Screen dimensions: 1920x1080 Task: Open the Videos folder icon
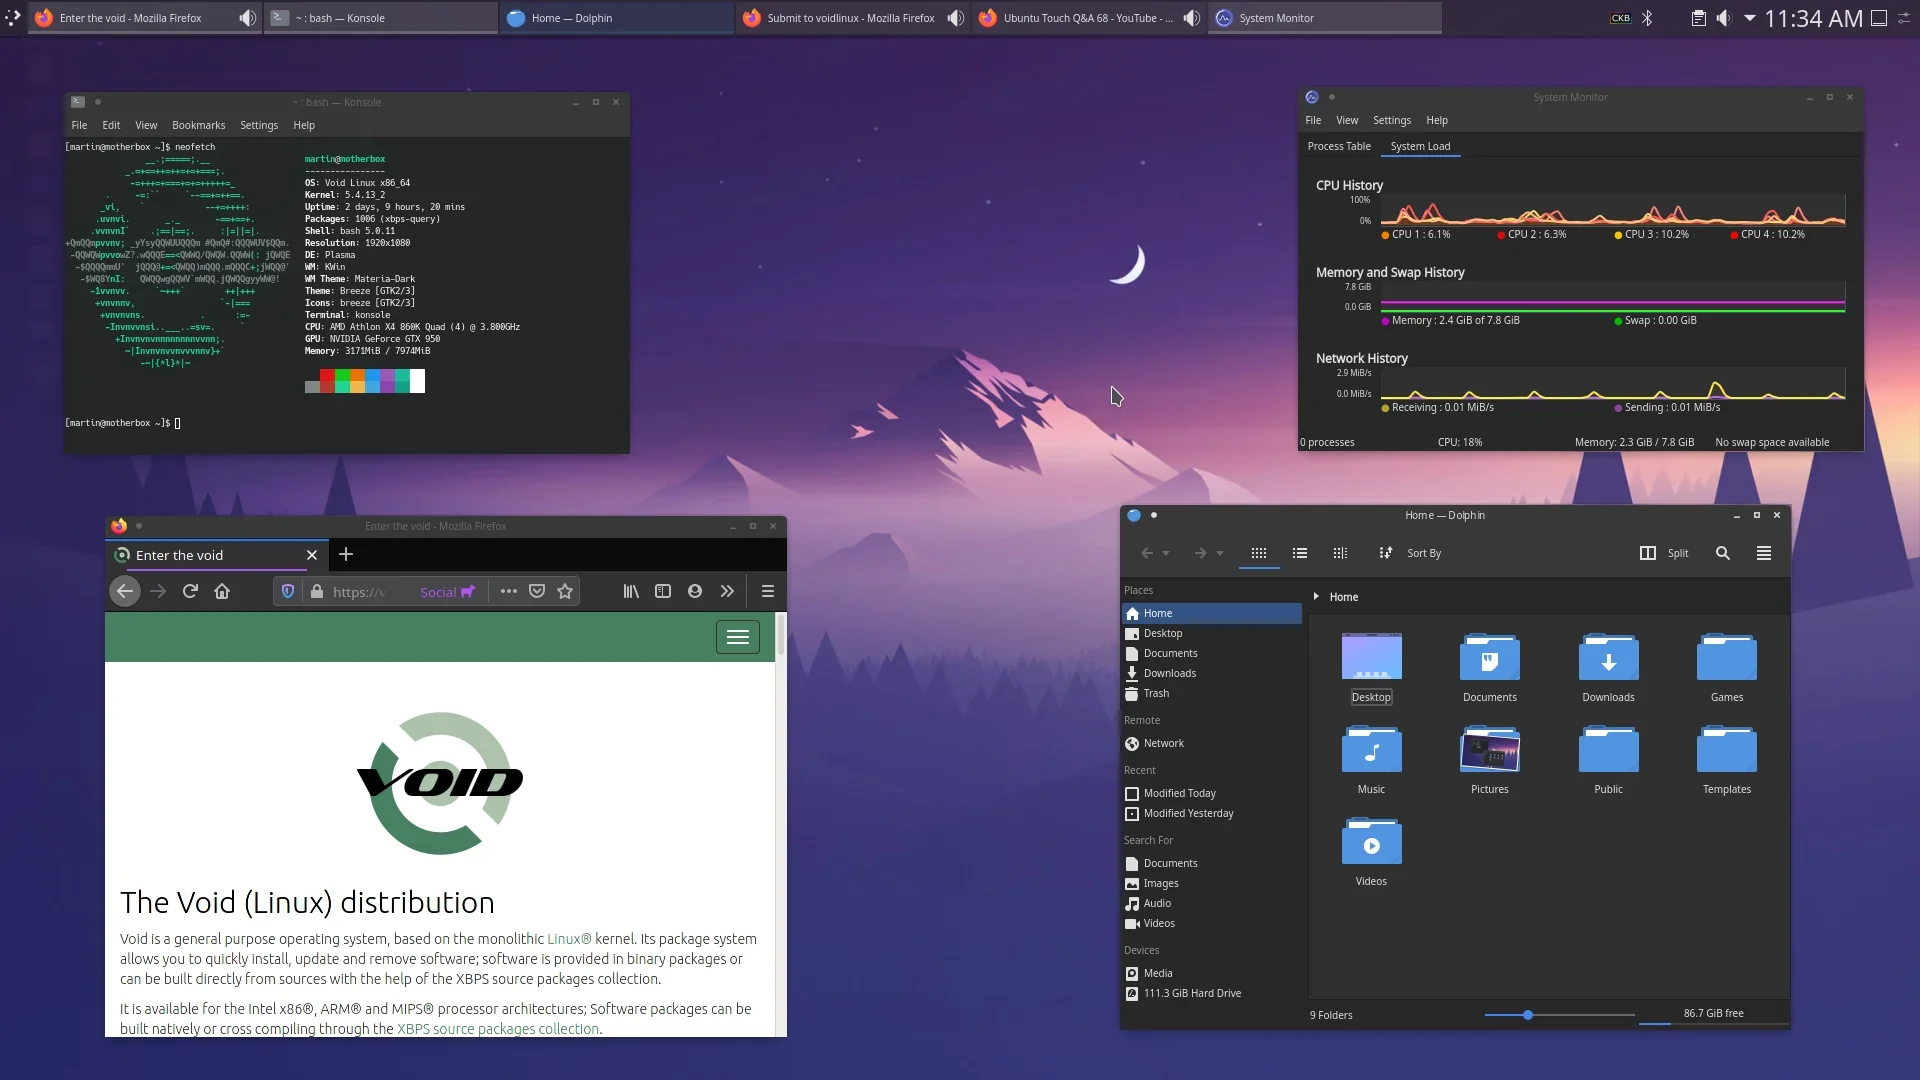click(x=1371, y=841)
